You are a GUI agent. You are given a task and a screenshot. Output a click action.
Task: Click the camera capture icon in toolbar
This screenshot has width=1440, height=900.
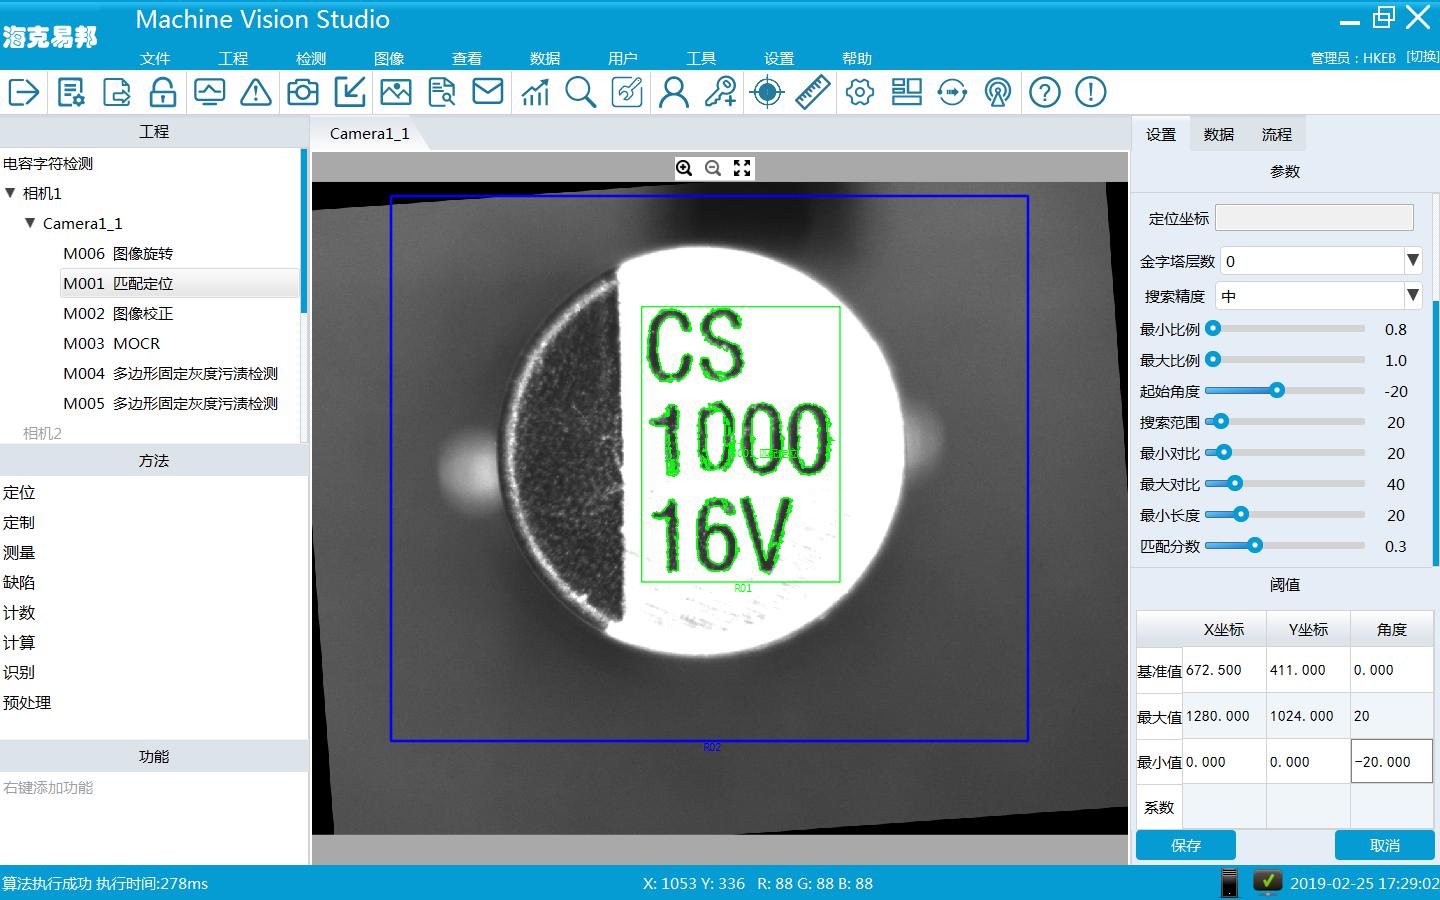(302, 93)
